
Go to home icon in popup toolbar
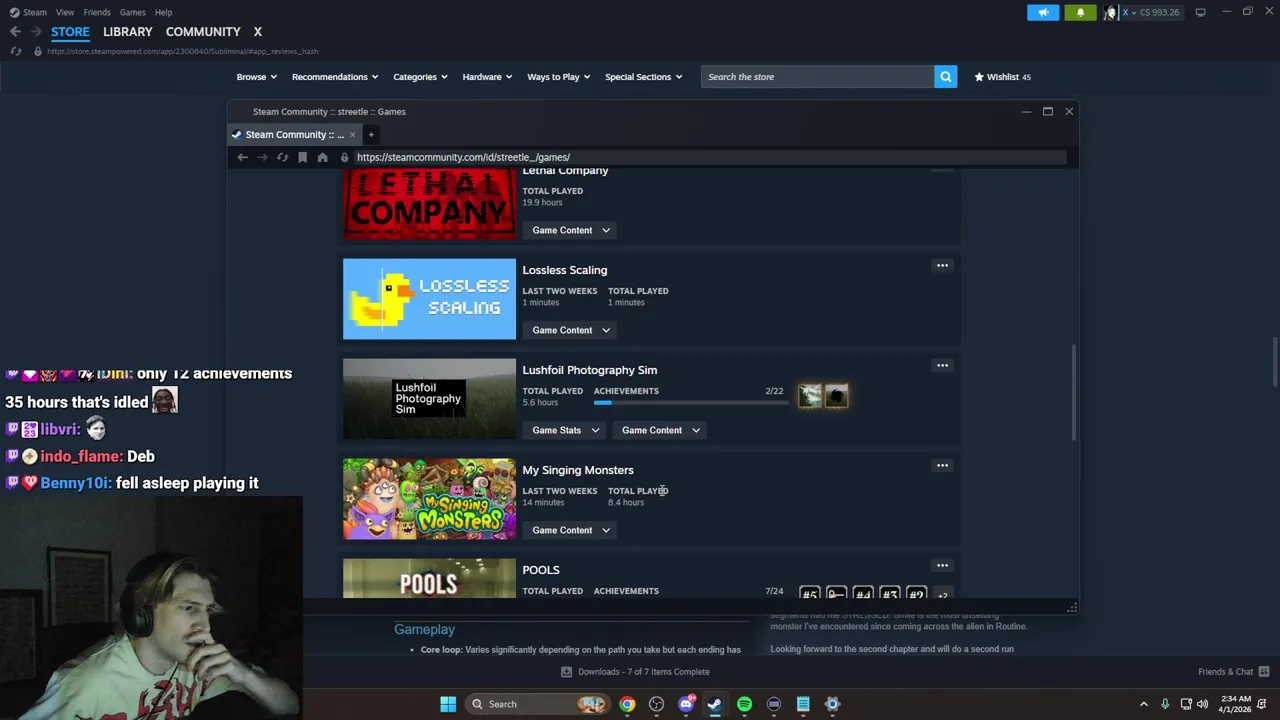click(322, 157)
